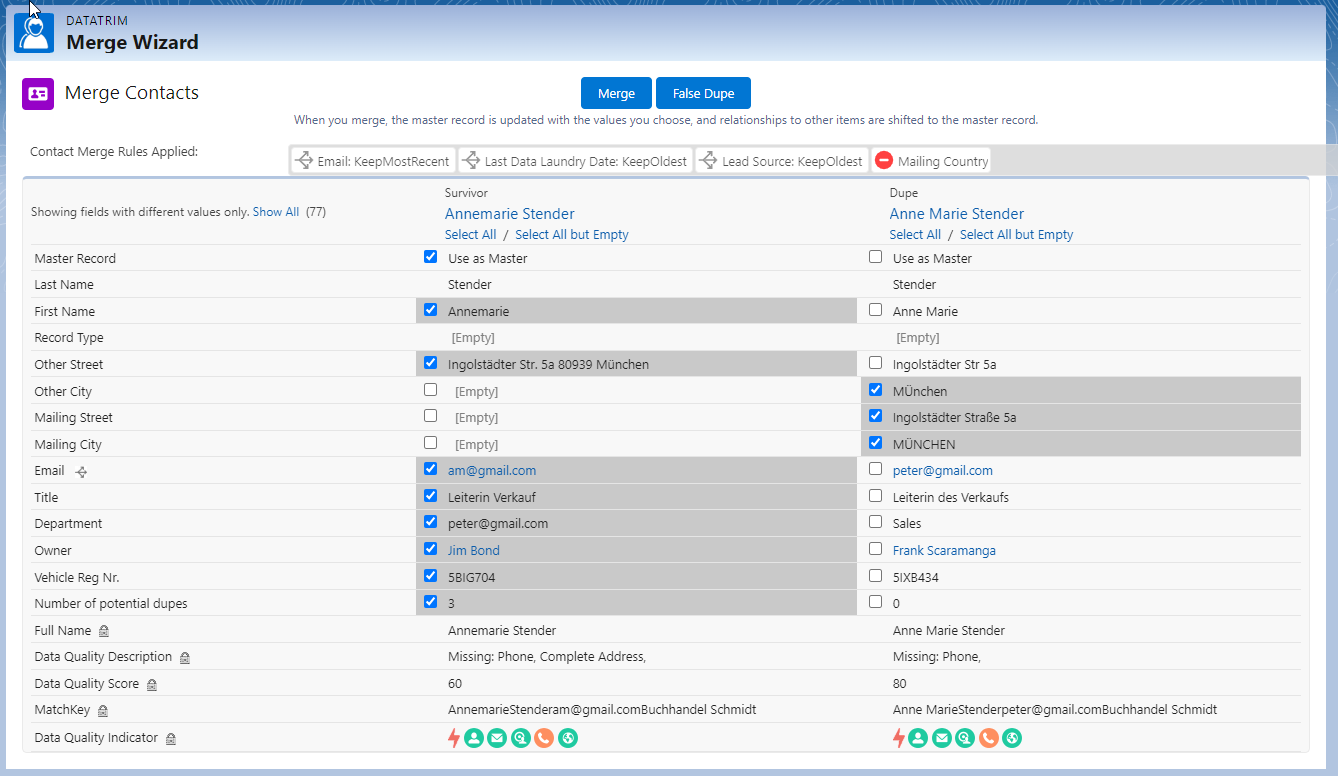Check the Survivor's empty Other City checkbox
The width and height of the screenshot is (1338, 776).
[430, 390]
